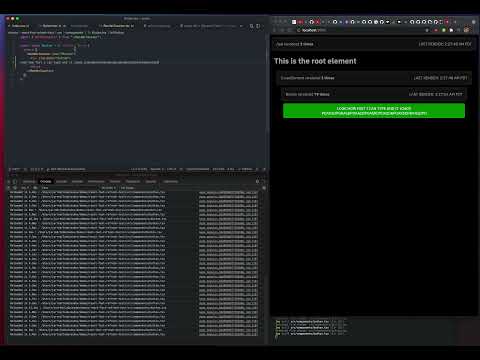Click "This is the root element" heading
This screenshot has height=360, width=480.
(x=315, y=61)
